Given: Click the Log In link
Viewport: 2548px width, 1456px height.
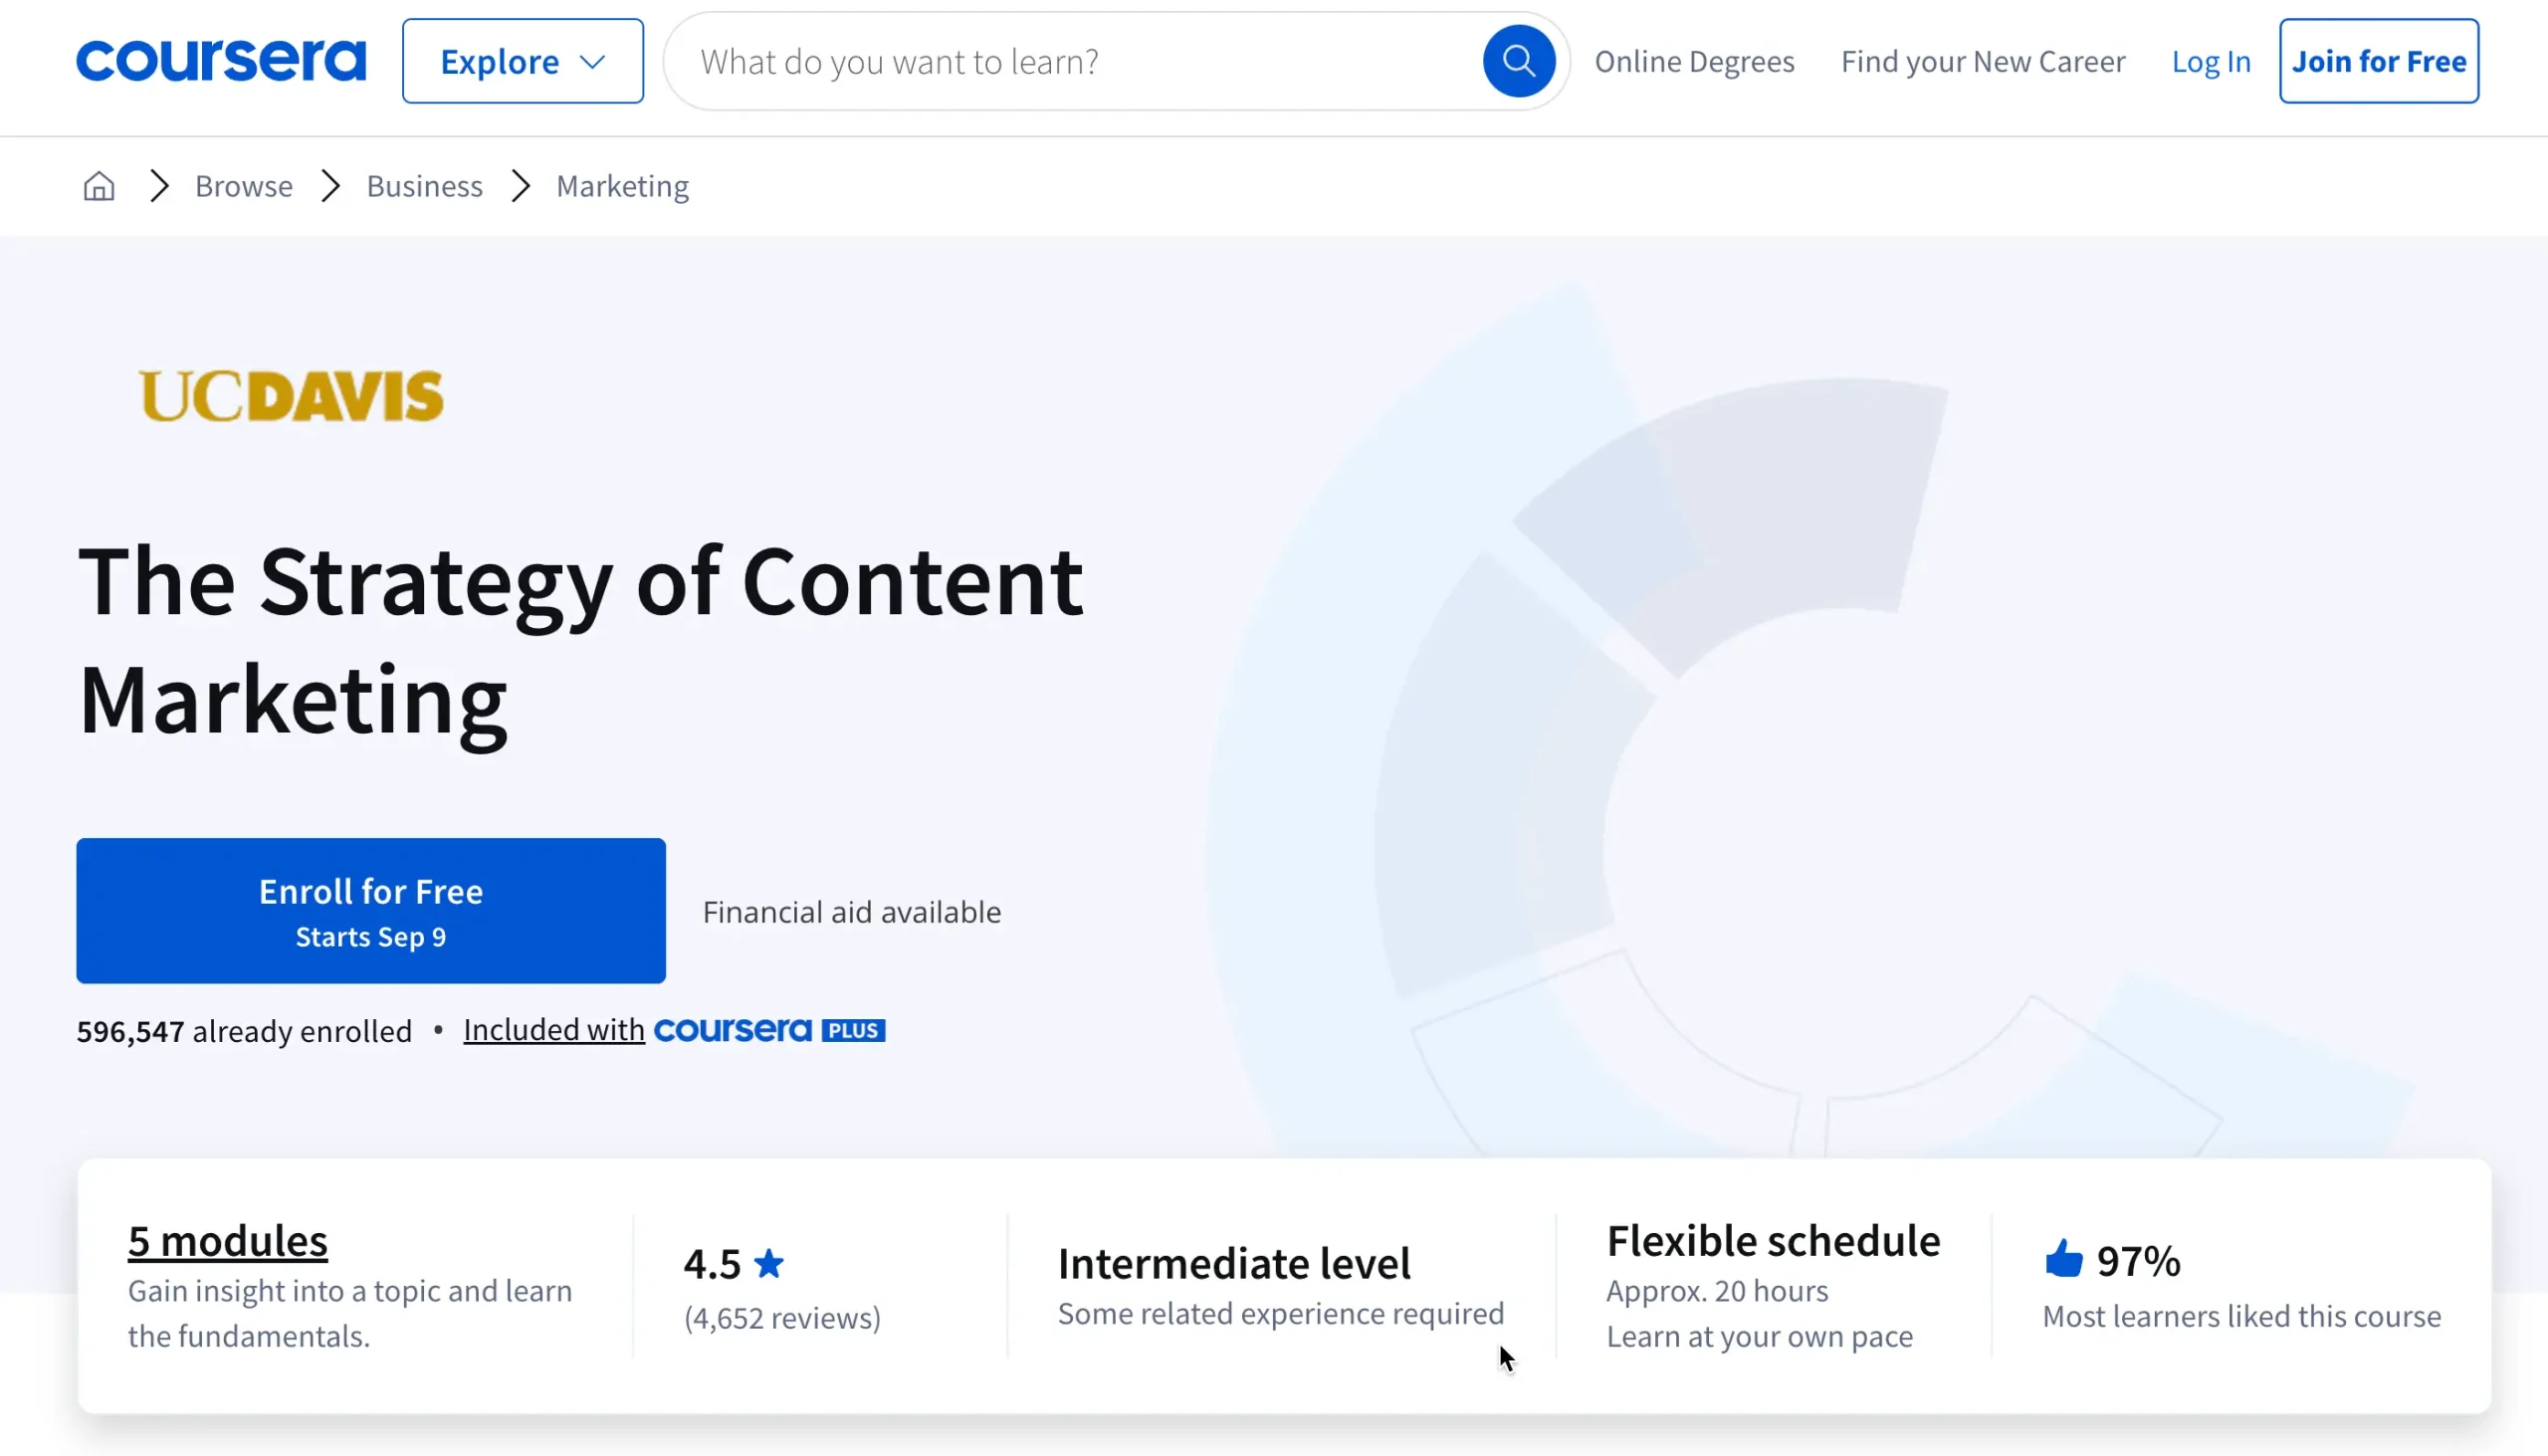Looking at the screenshot, I should point(2210,61).
